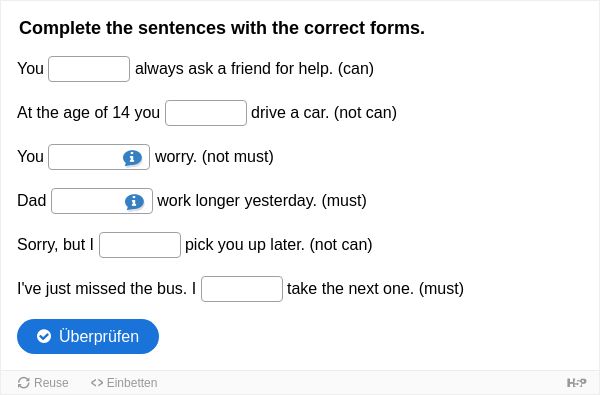This screenshot has height=395, width=600.
Task: Click the H5P logo icon
Action: tap(576, 382)
